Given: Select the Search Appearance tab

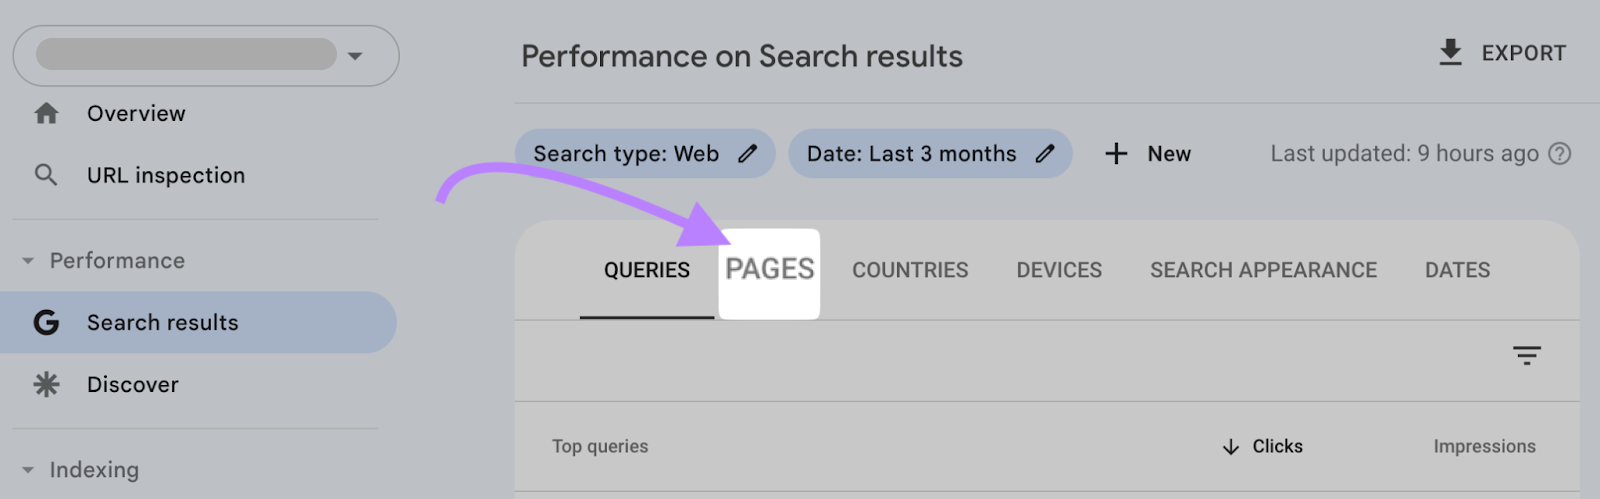Looking at the screenshot, I should 1263,270.
